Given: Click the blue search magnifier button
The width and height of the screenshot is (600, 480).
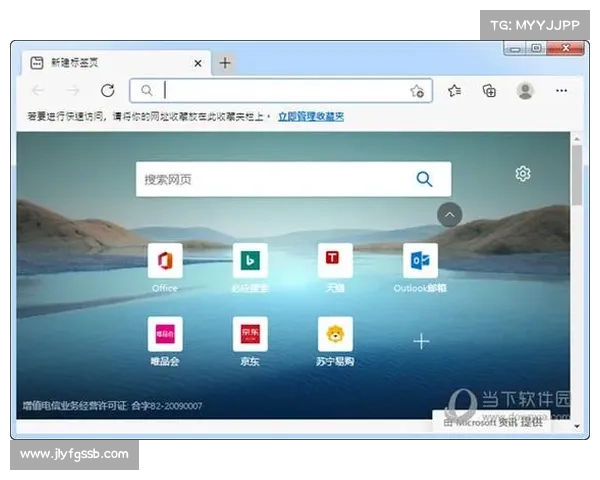Looking at the screenshot, I should 424,179.
